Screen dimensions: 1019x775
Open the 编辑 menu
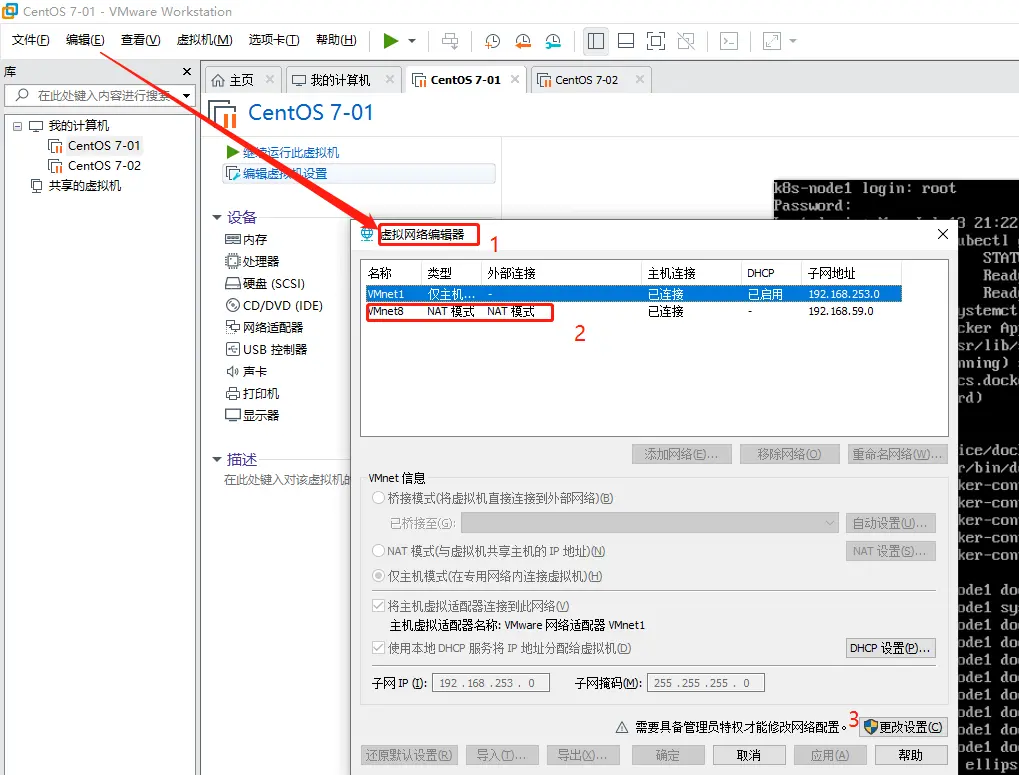coord(85,40)
